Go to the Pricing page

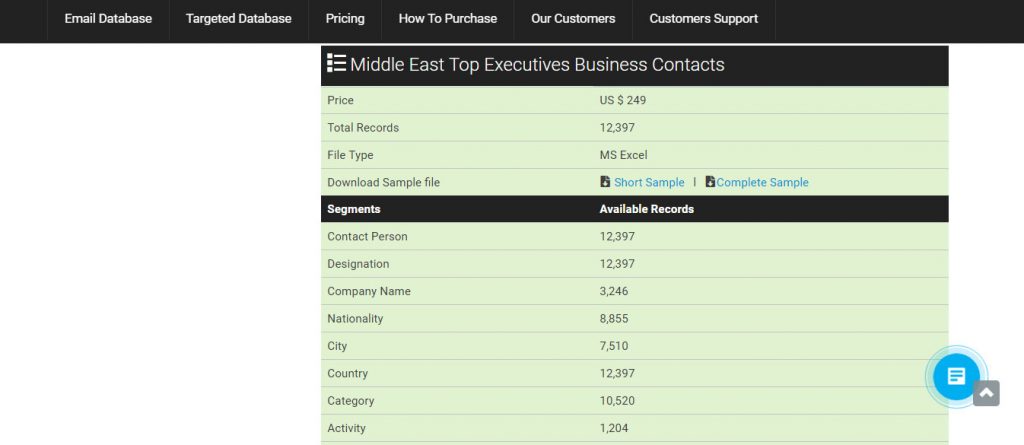345,18
